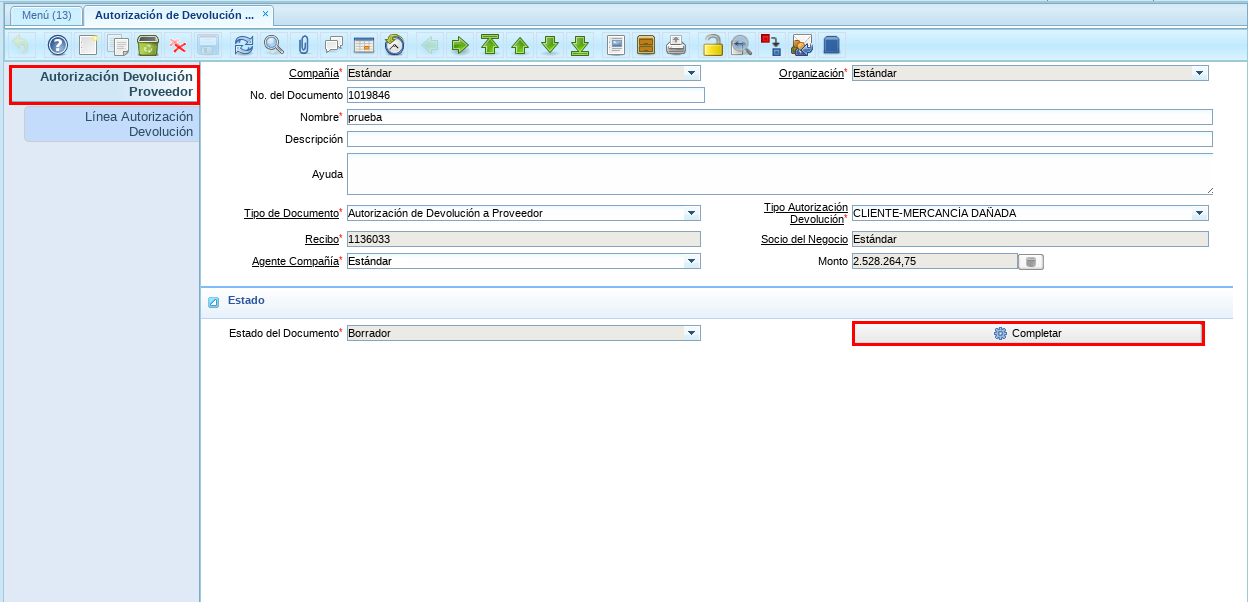Open the Estado del Documento dropdown
The height and width of the screenshot is (602, 1248).
pyautogui.click(x=691, y=333)
